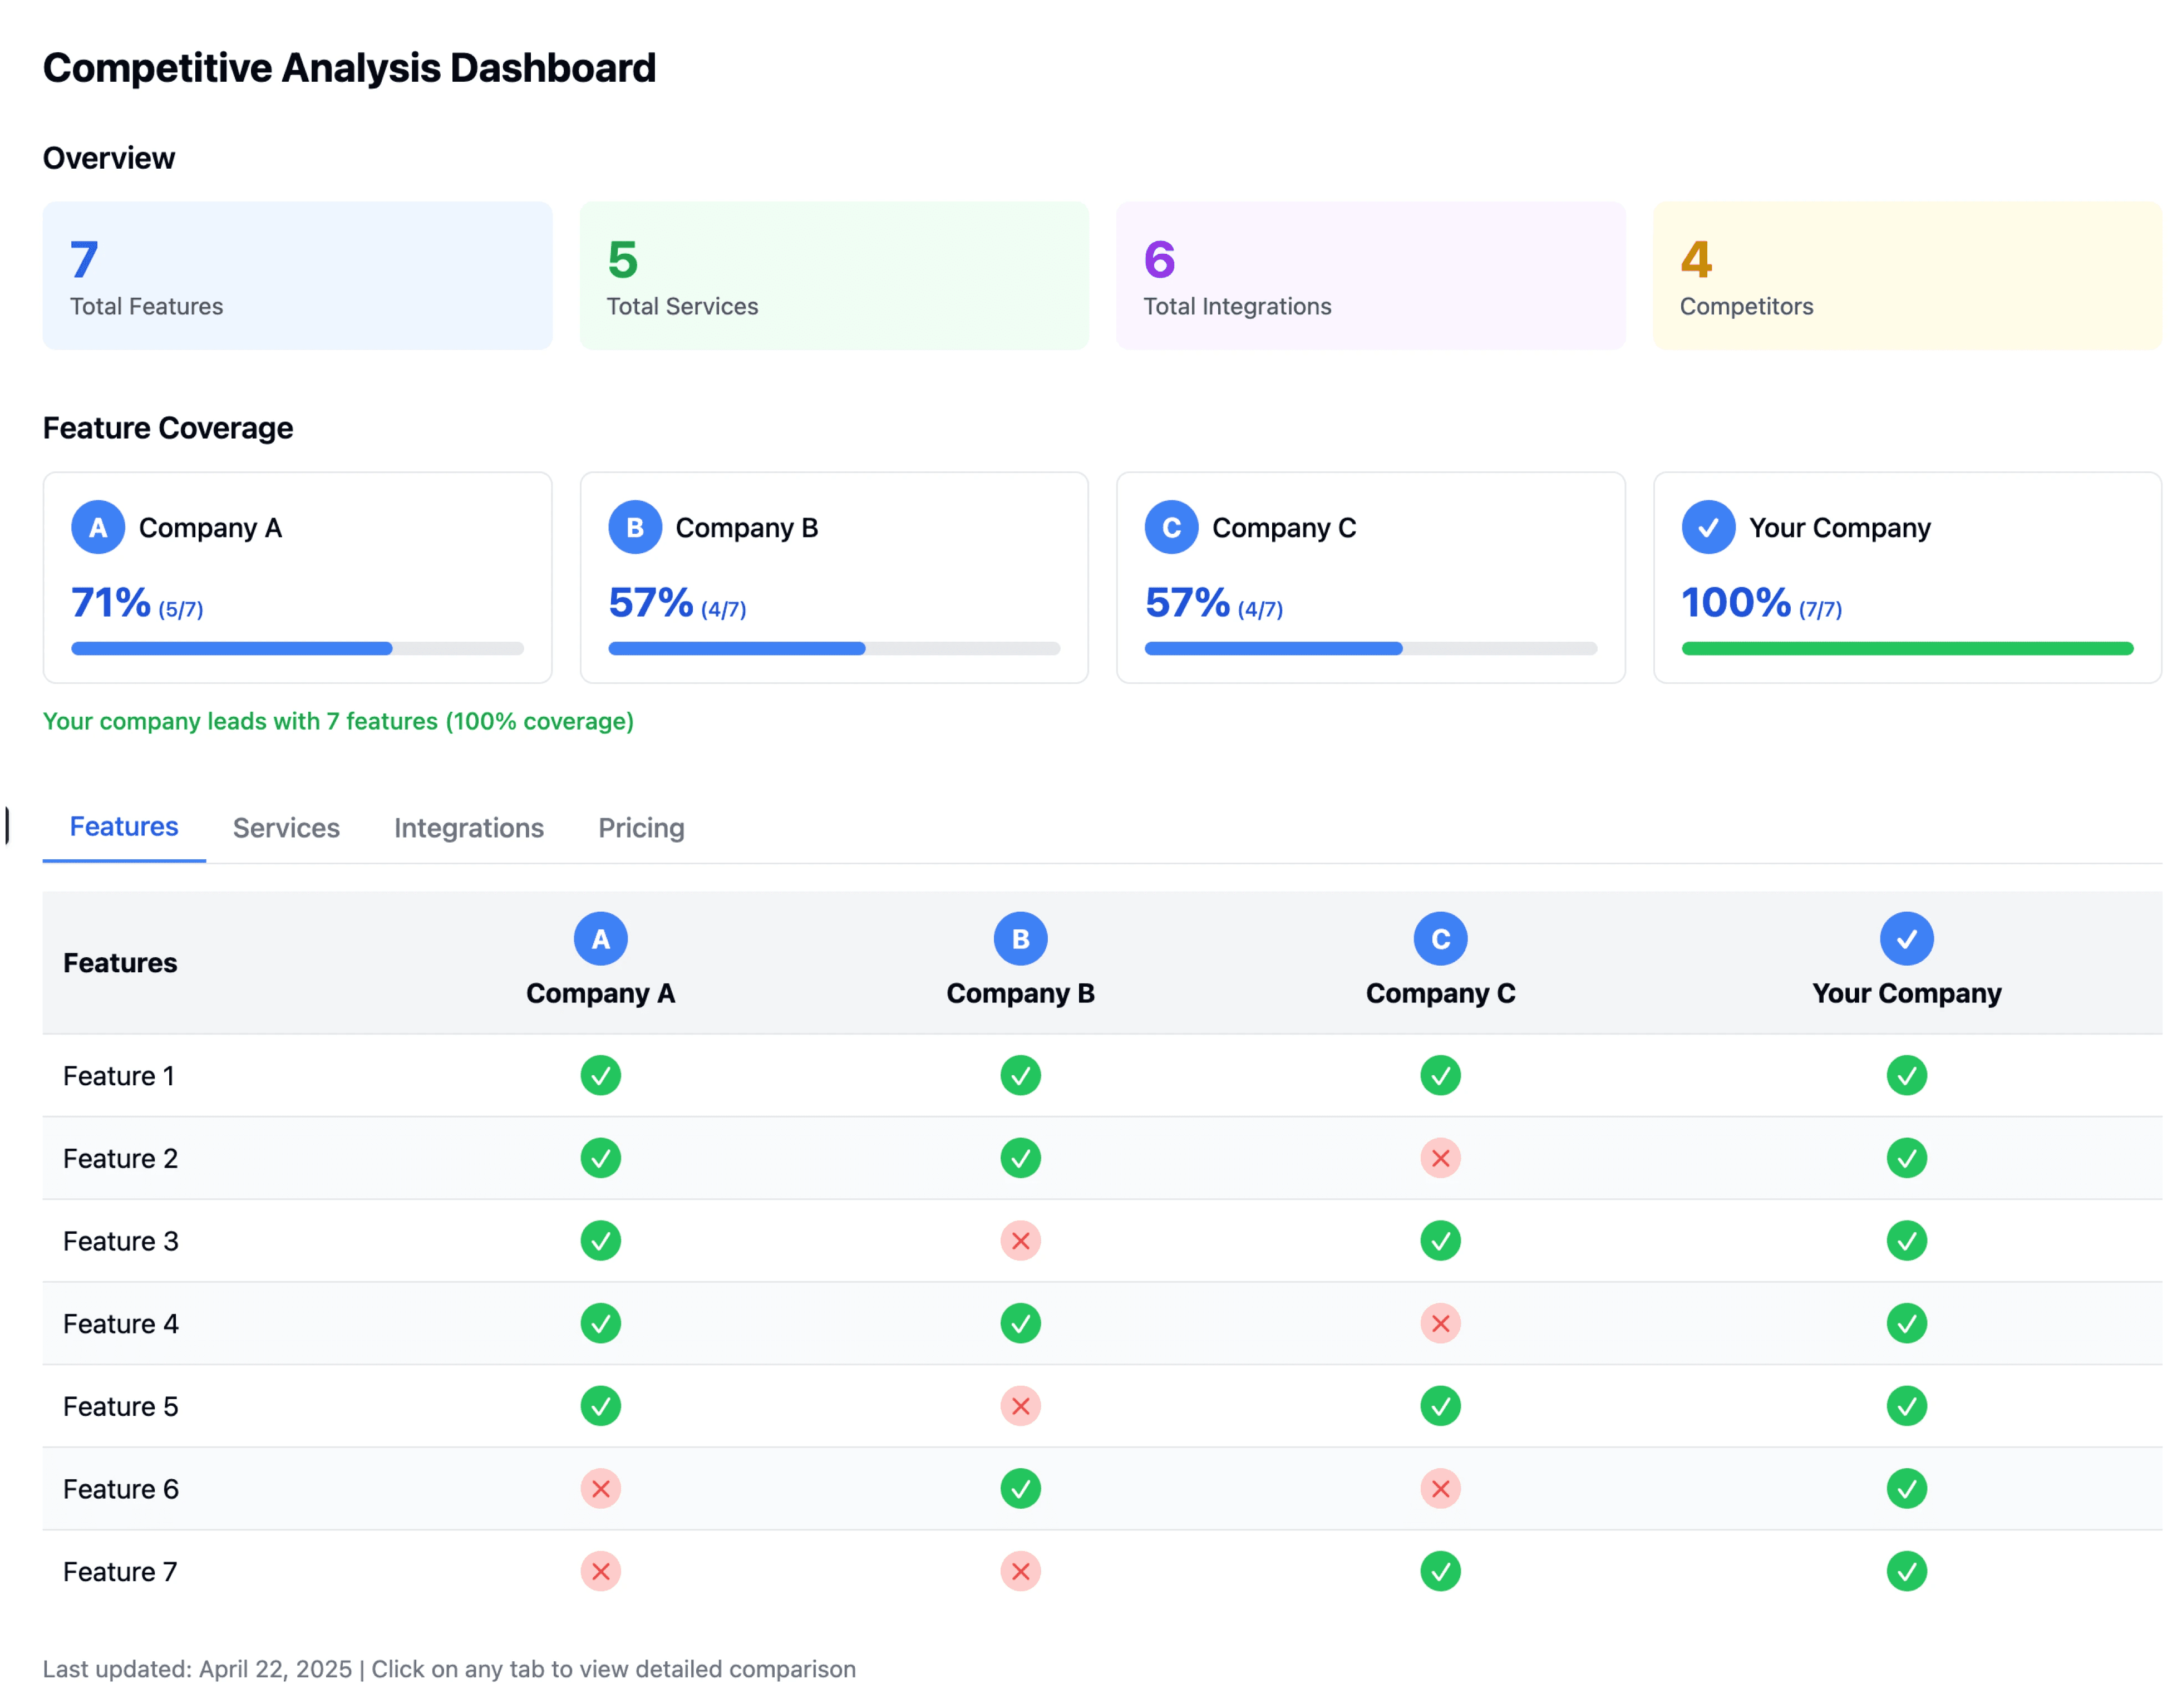Click Company A icon in table header
Viewport: 2177px width, 1708px height.
600,939
